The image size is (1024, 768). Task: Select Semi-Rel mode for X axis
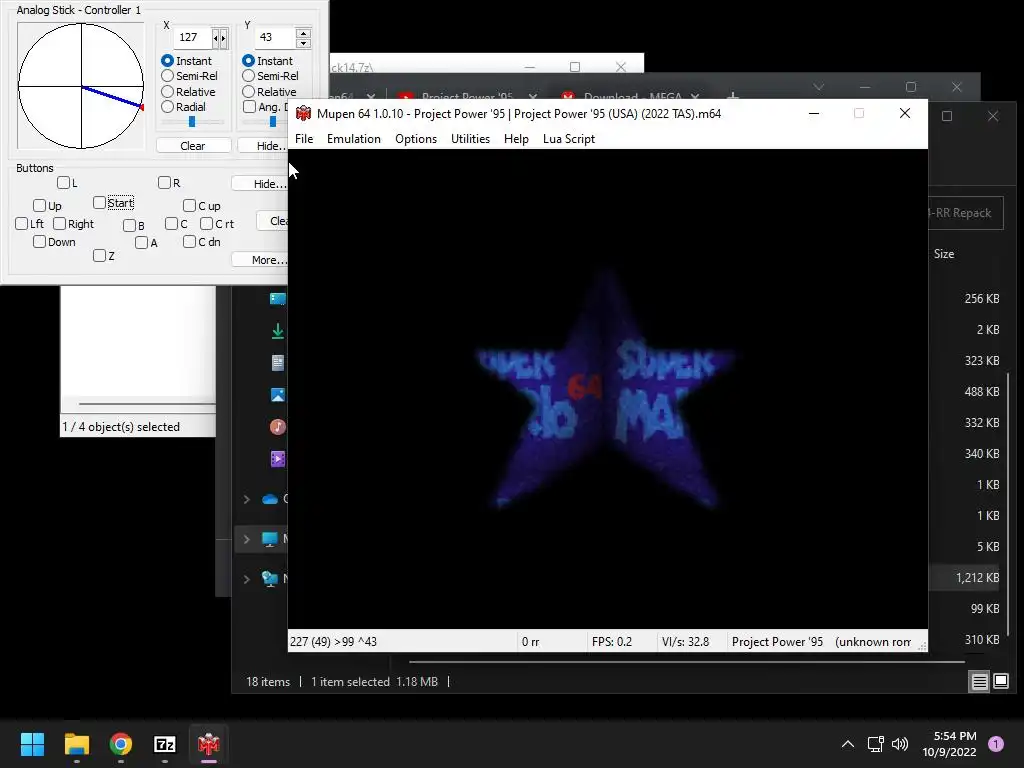tap(167, 76)
